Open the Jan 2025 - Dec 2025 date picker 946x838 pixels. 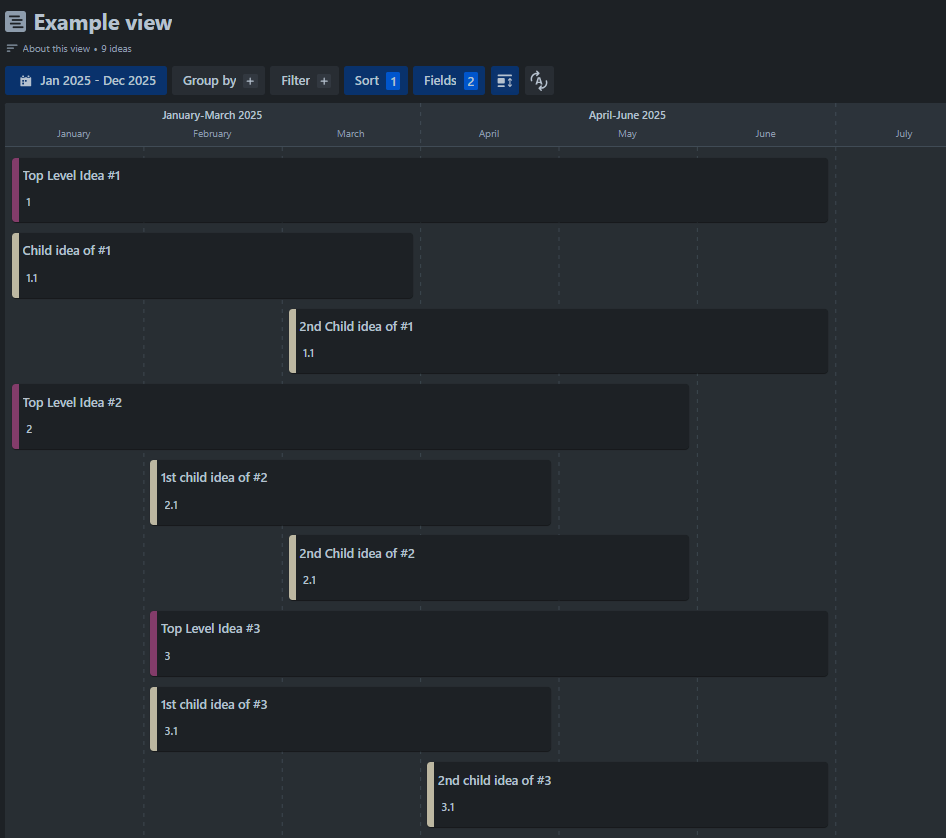point(86,81)
